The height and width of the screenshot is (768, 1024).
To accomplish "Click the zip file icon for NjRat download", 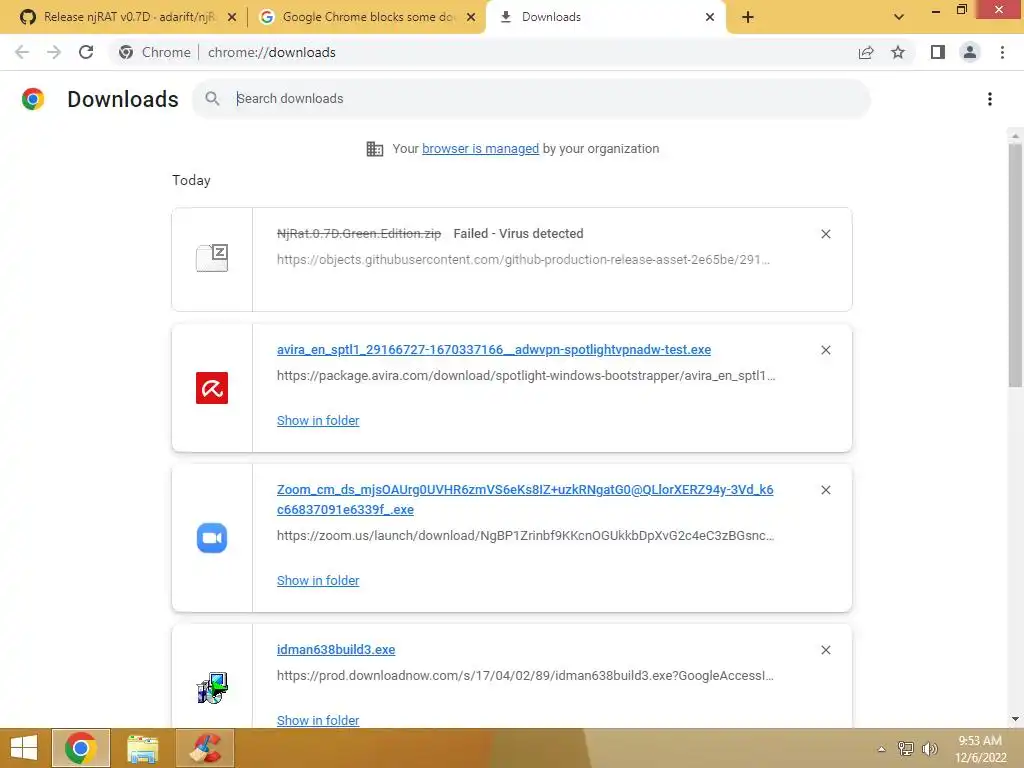I will (212, 258).
